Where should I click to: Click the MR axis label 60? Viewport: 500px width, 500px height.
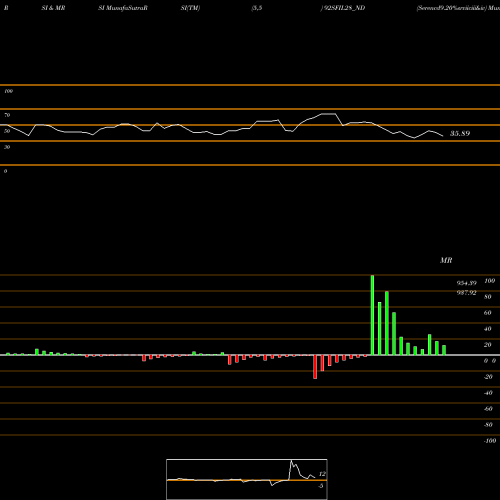pyautogui.click(x=488, y=313)
